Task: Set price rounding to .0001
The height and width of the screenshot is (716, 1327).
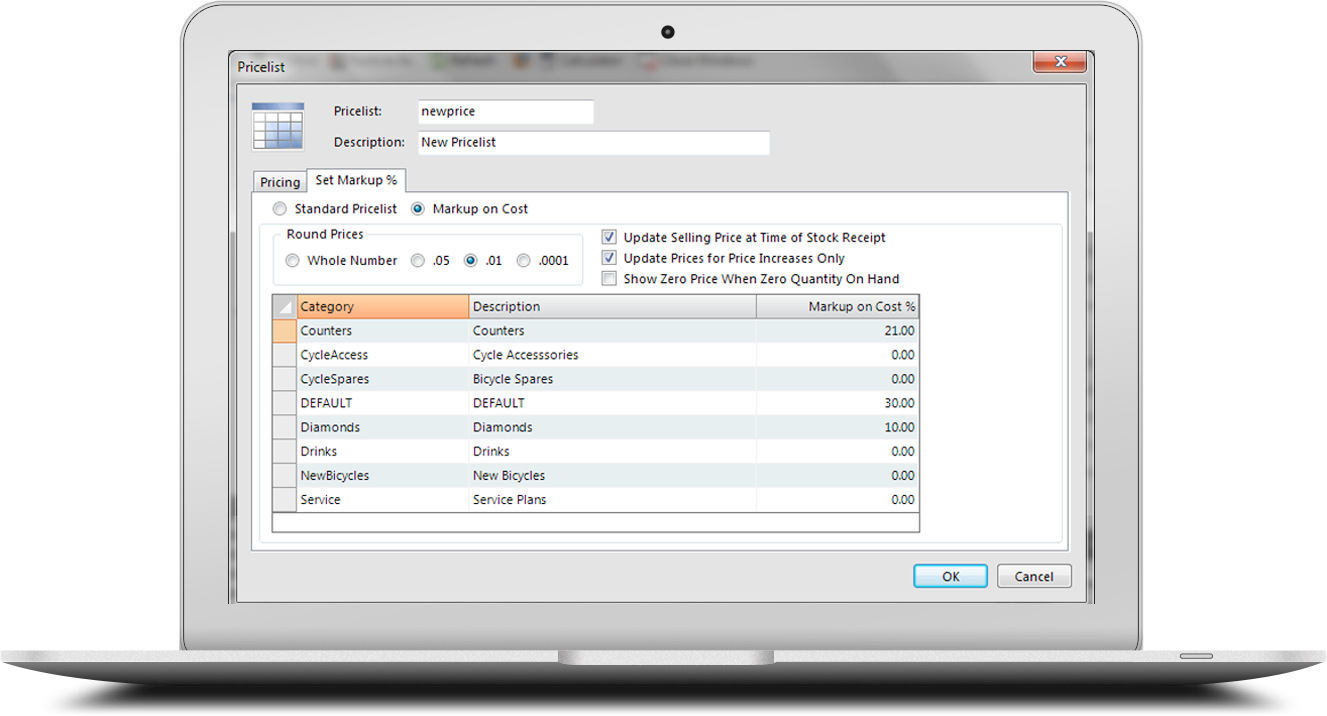Action: point(524,261)
